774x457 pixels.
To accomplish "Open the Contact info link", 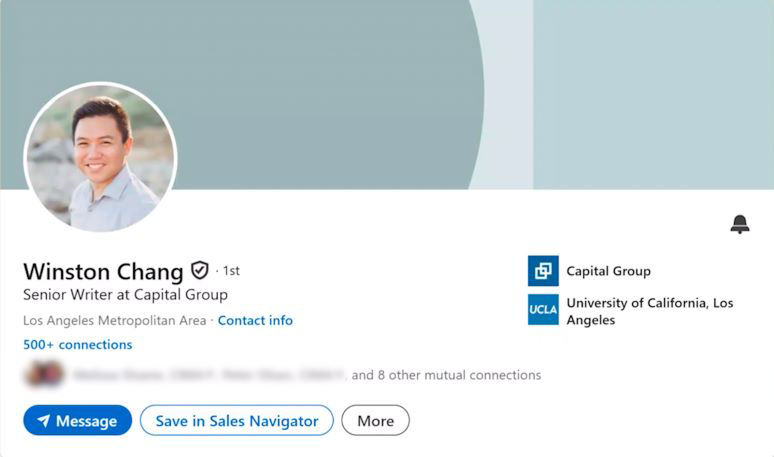I will pos(255,321).
